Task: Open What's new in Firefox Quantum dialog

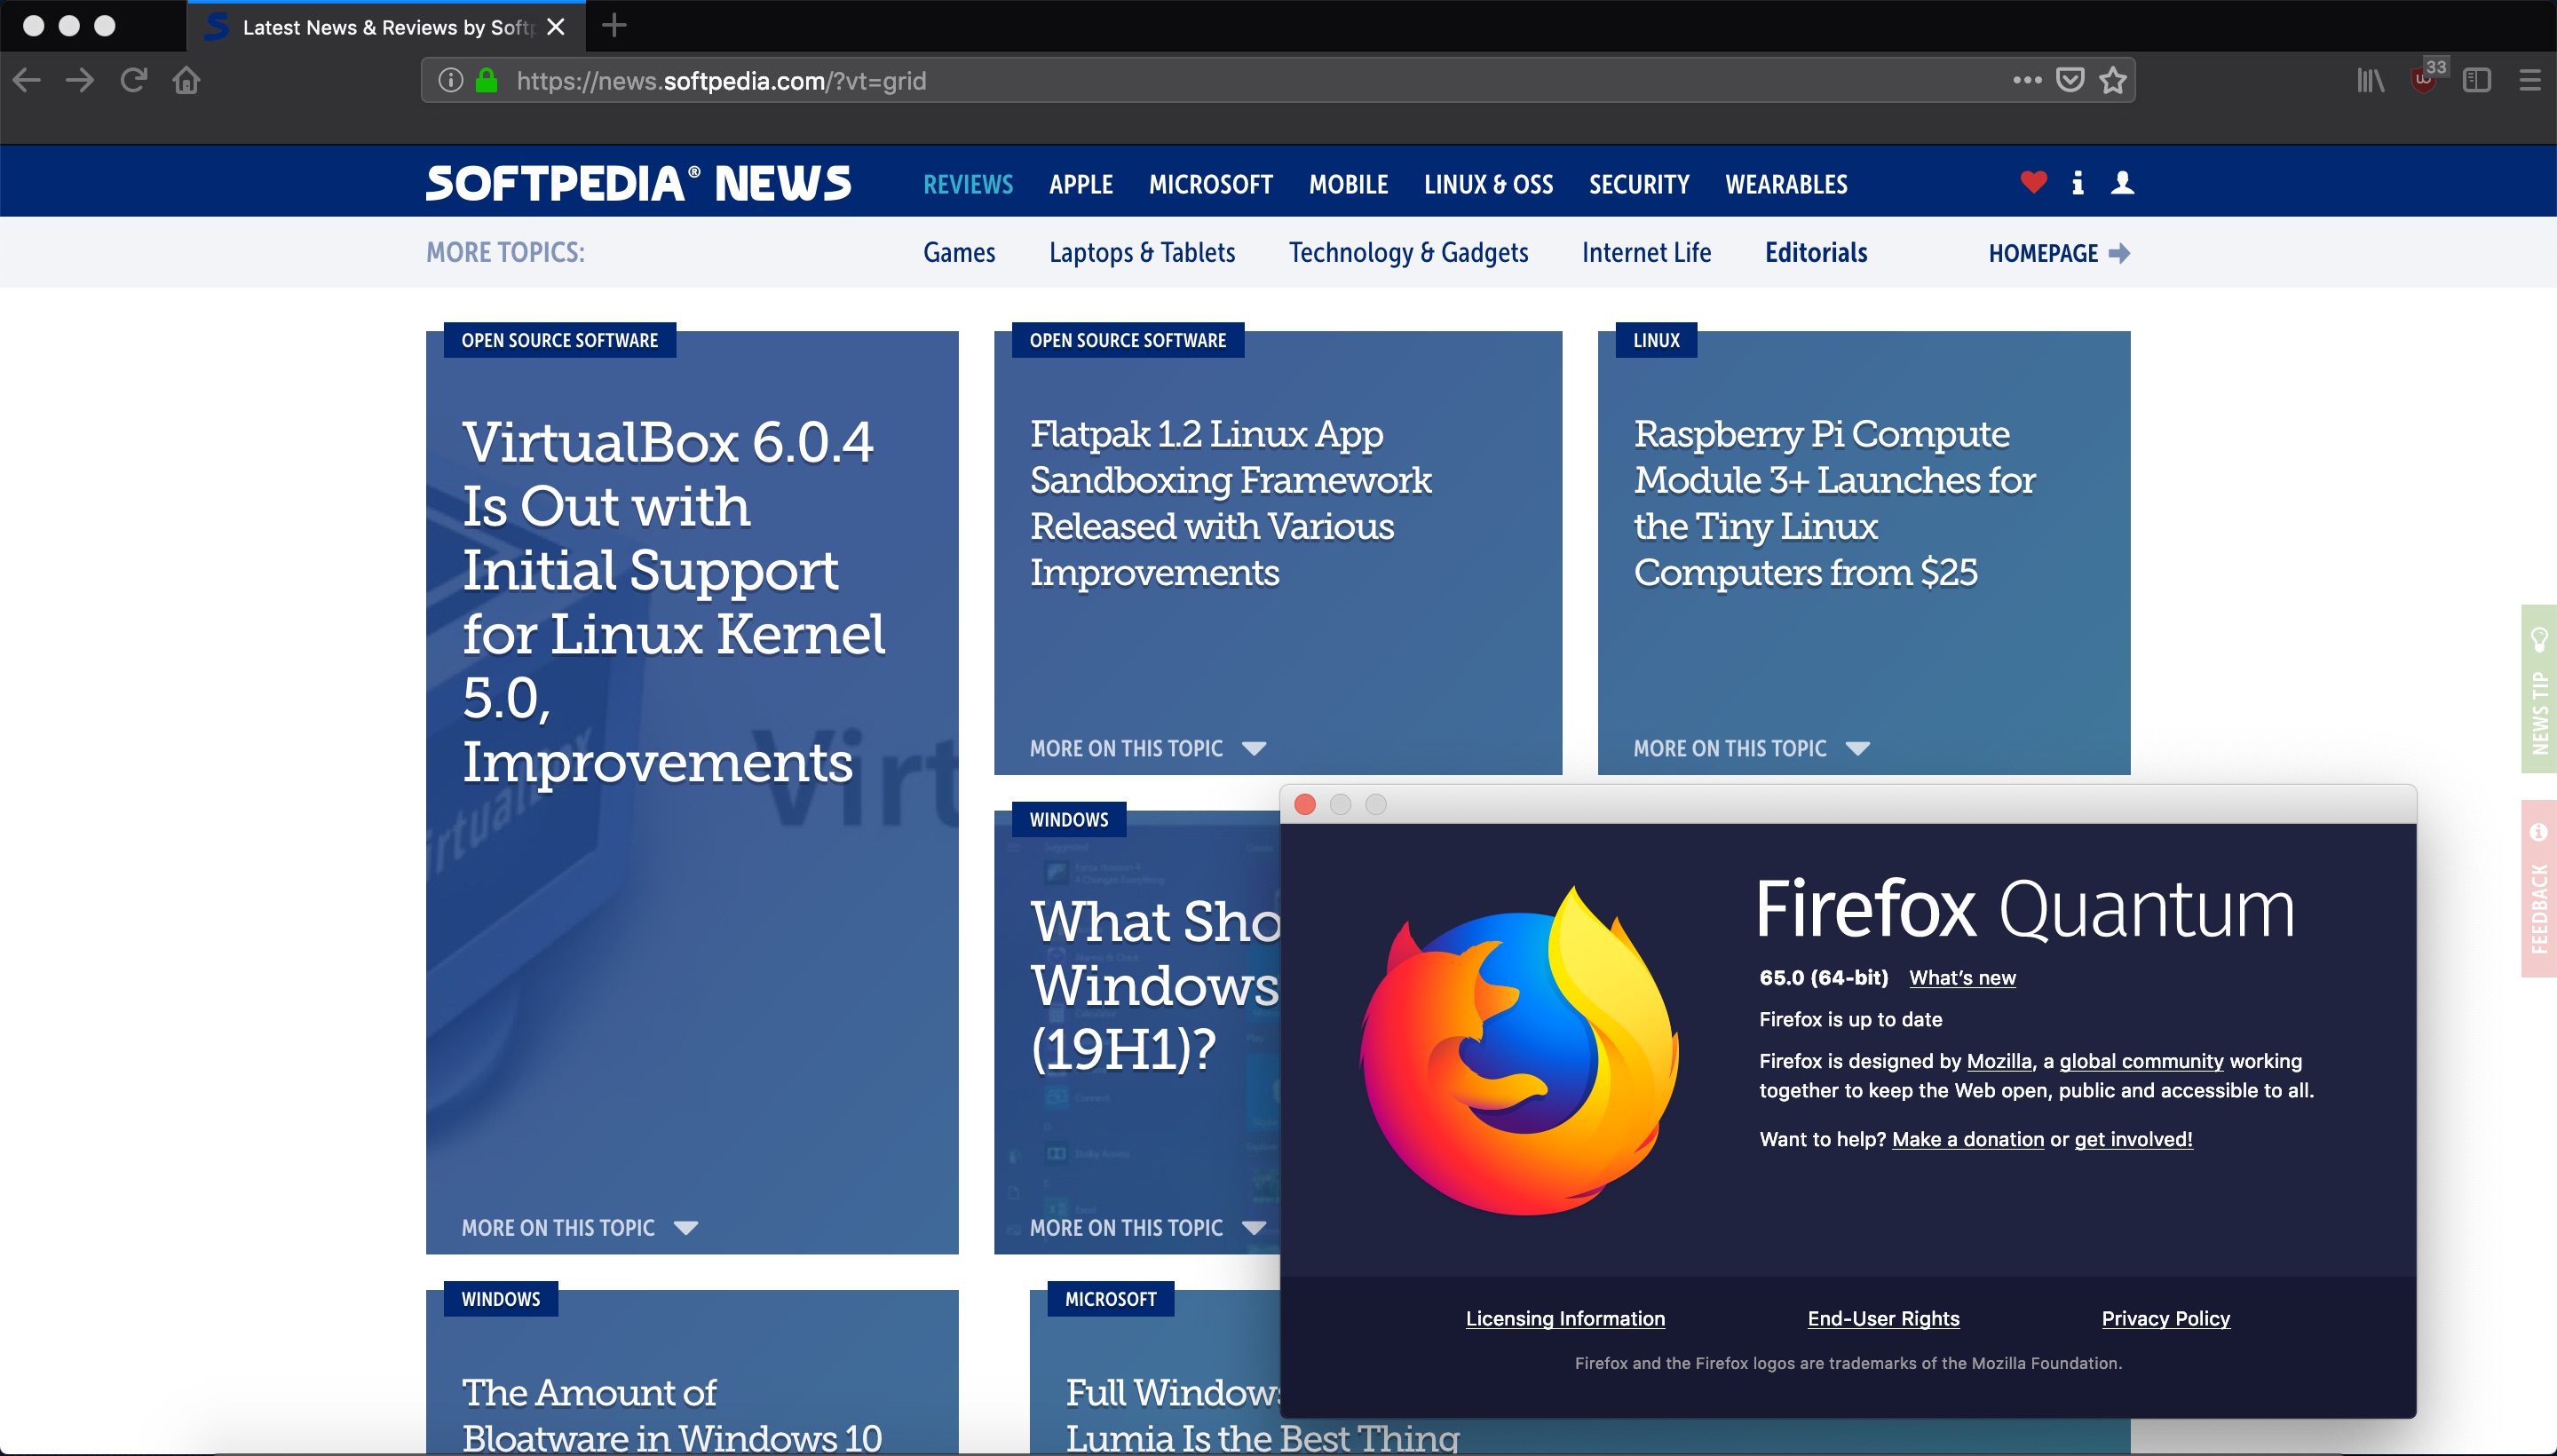Action: [x=1960, y=978]
